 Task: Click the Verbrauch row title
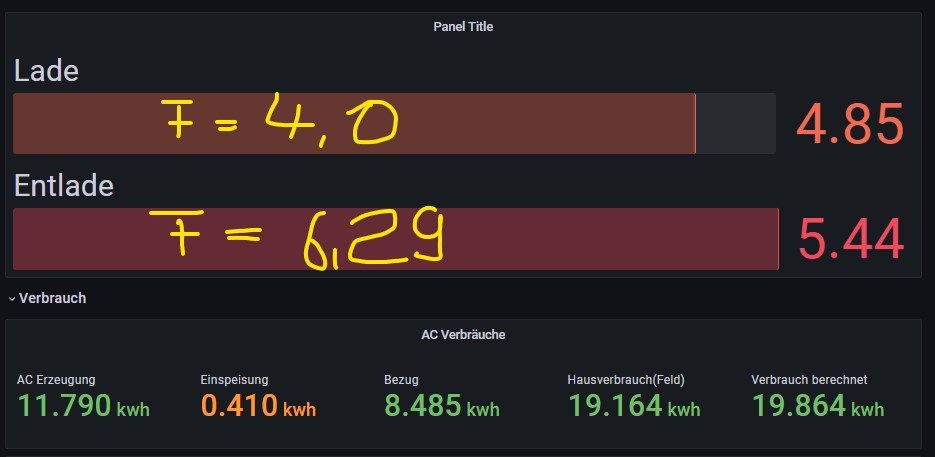(52, 298)
